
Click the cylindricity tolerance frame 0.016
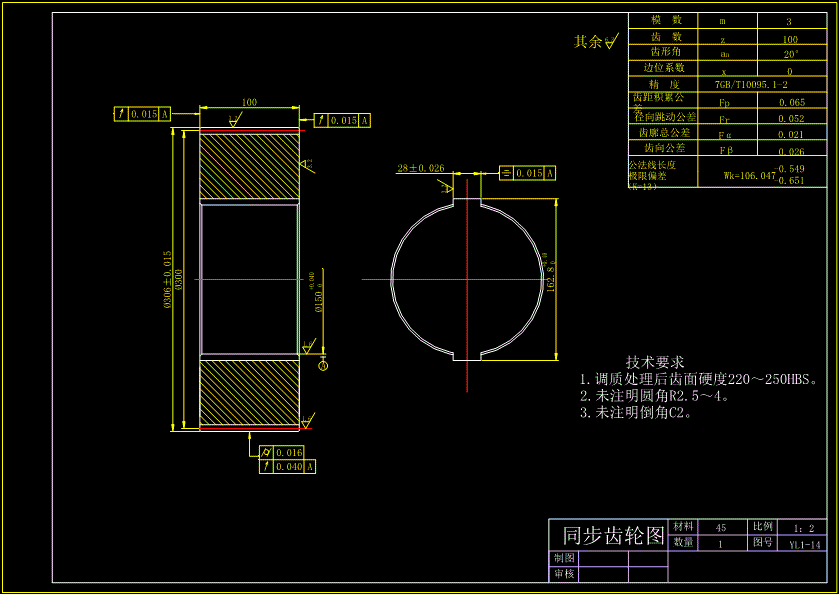pyautogui.click(x=281, y=452)
